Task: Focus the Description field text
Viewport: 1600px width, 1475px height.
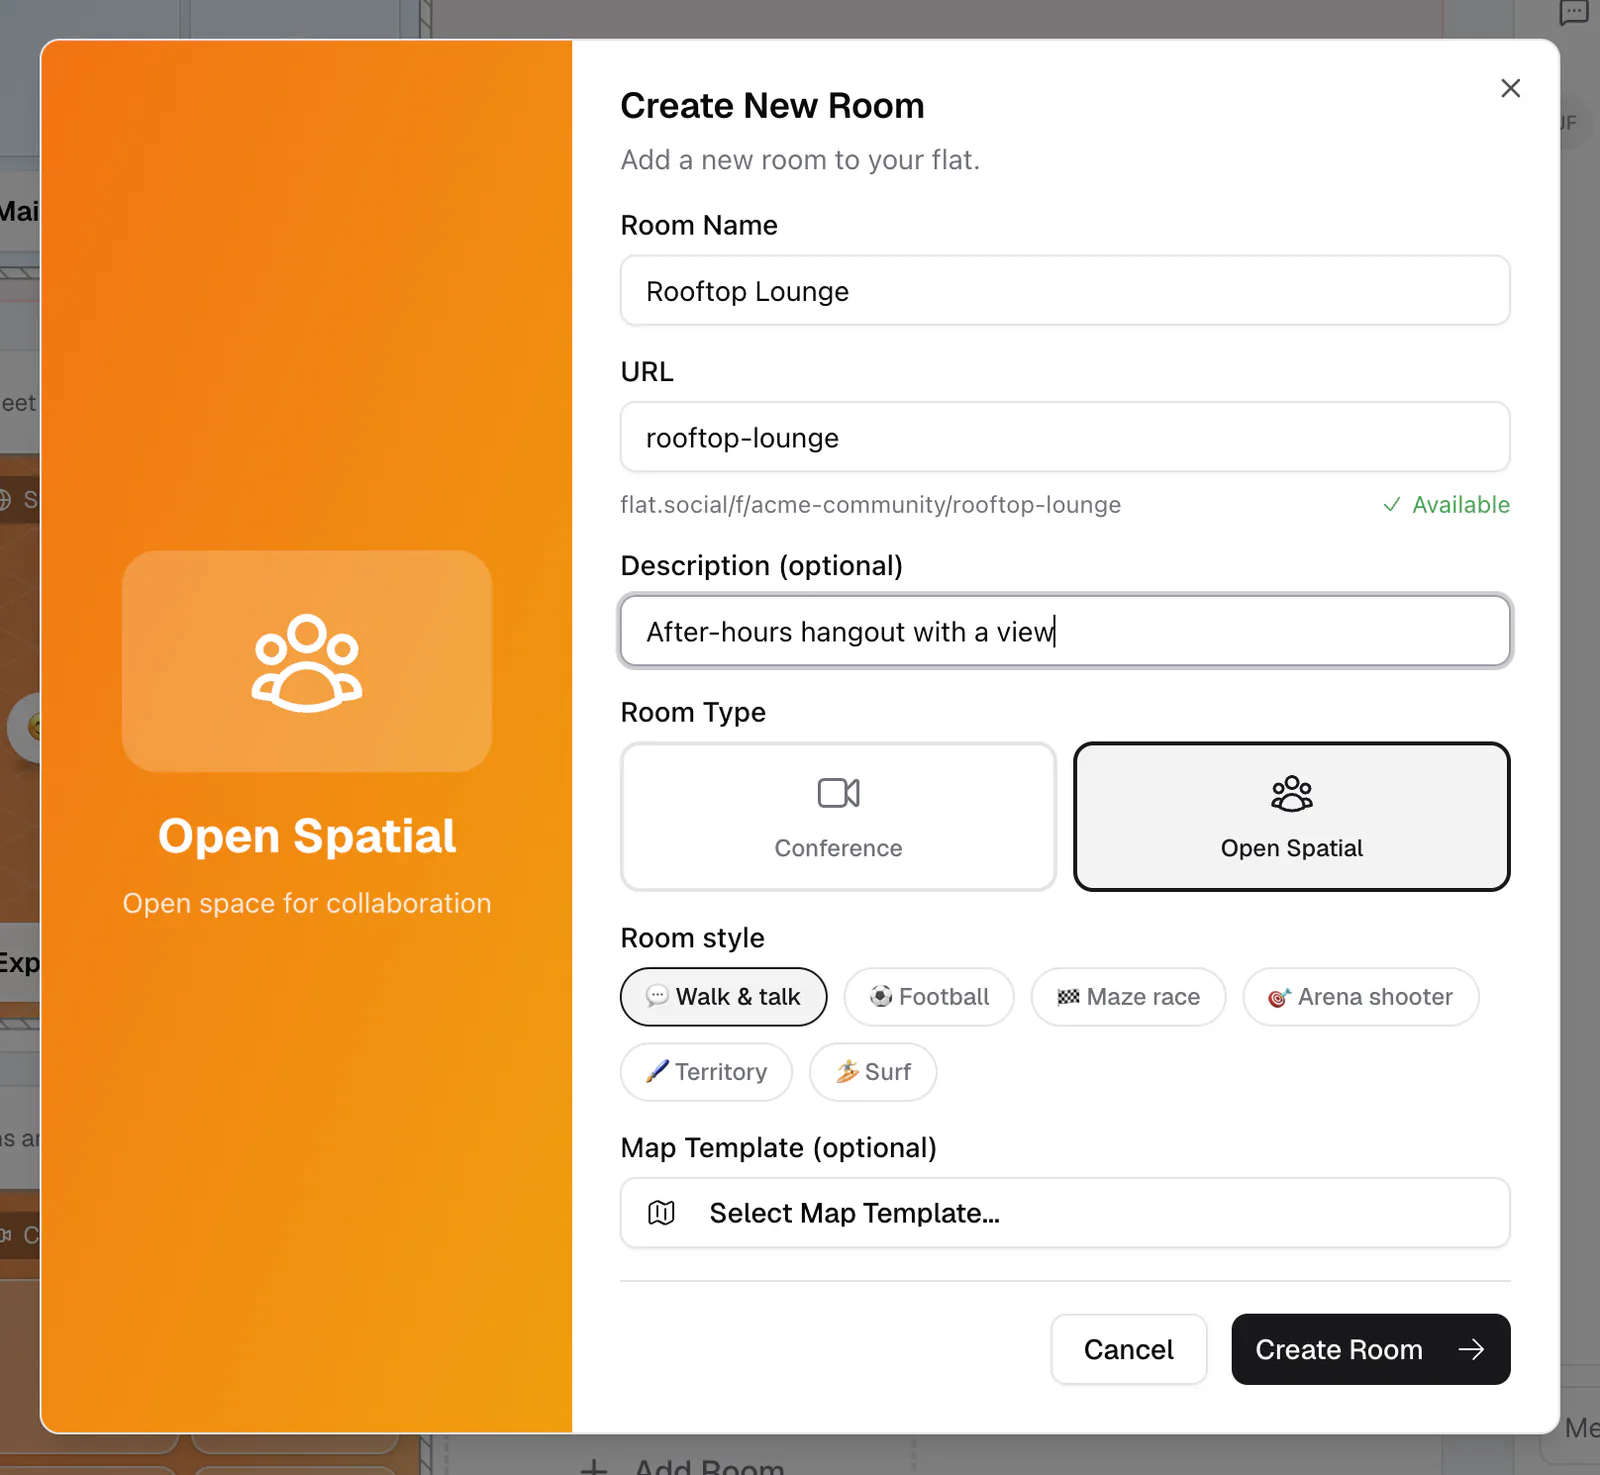Action: point(1065,631)
